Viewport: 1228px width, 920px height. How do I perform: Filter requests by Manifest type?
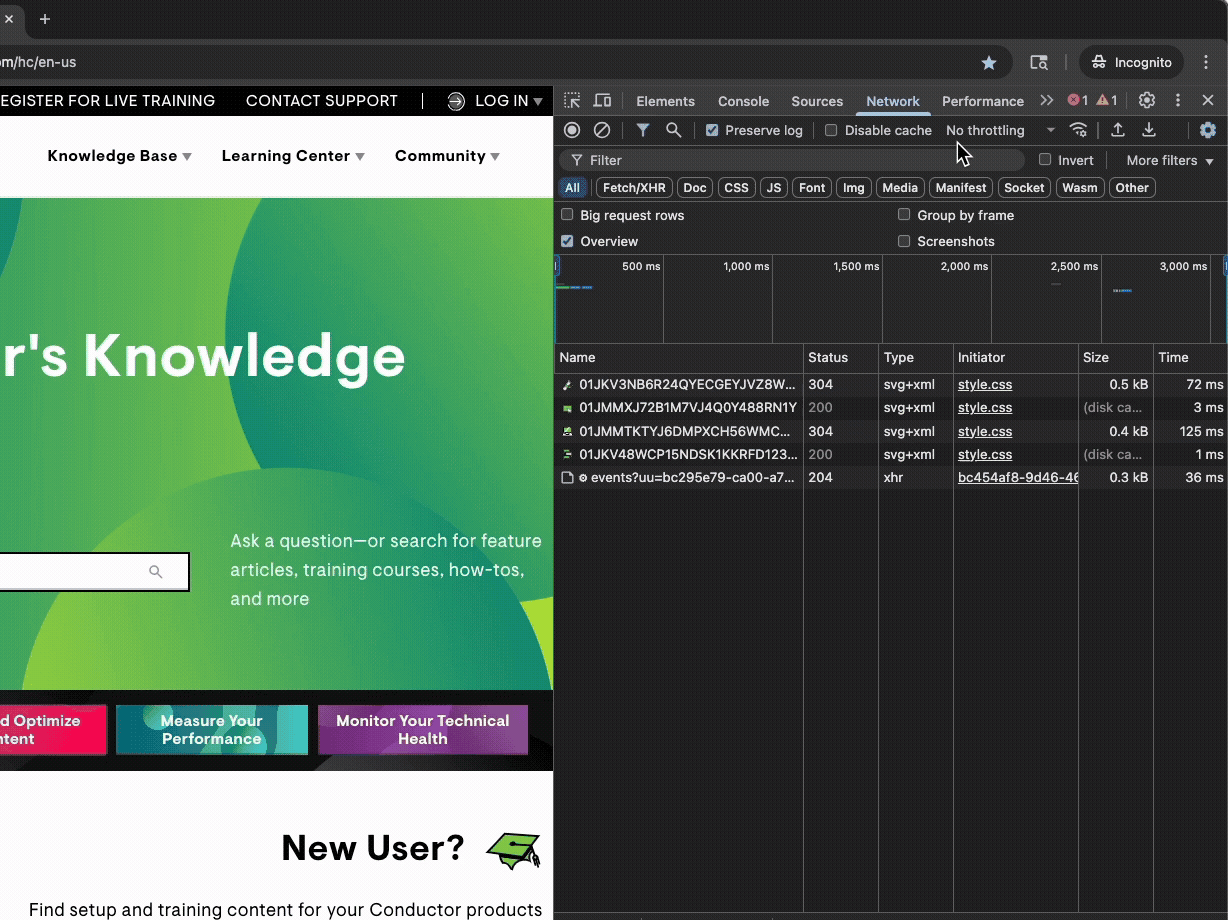[x=961, y=188]
